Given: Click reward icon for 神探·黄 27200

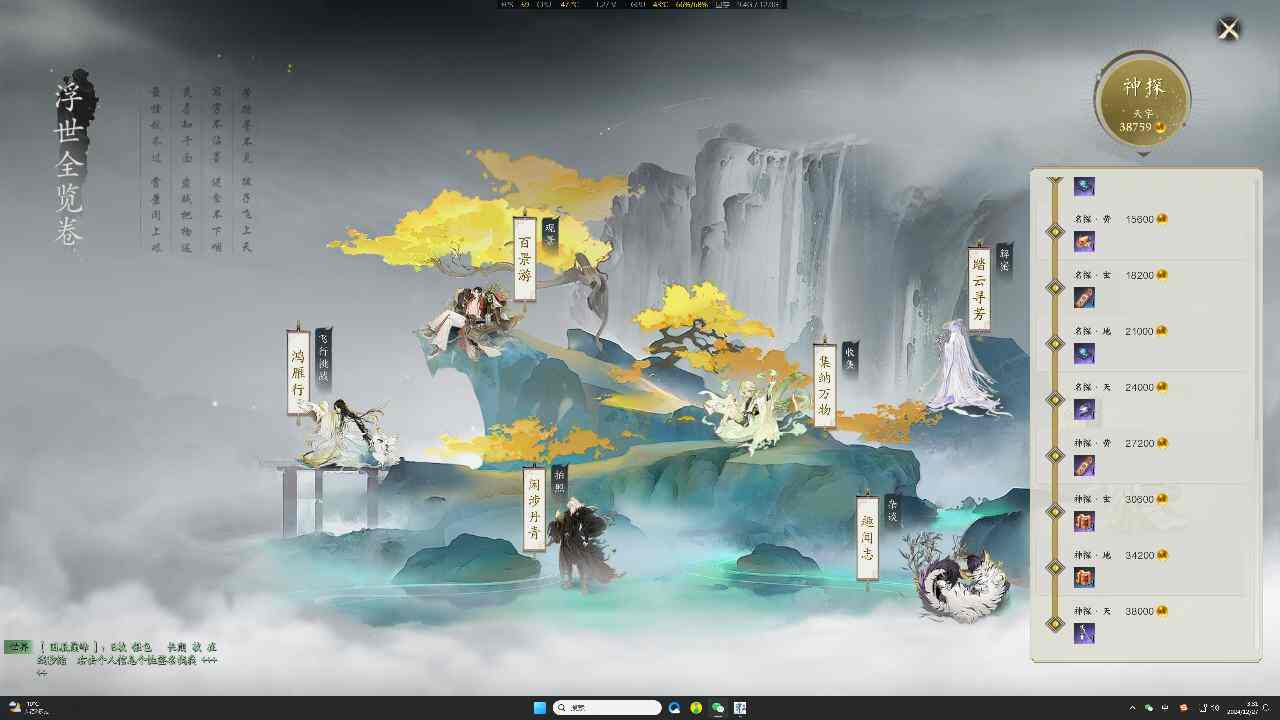Looking at the screenshot, I should click(1084, 465).
